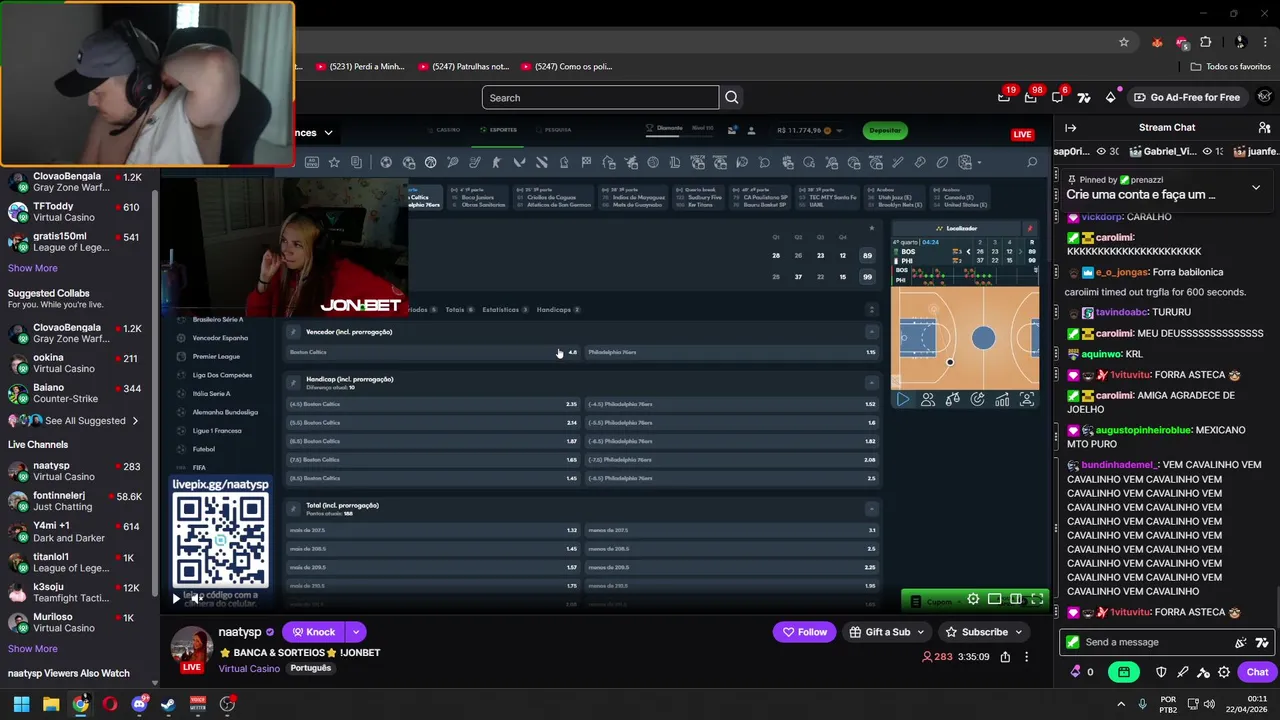Toggle mini player mode icon

point(994,599)
